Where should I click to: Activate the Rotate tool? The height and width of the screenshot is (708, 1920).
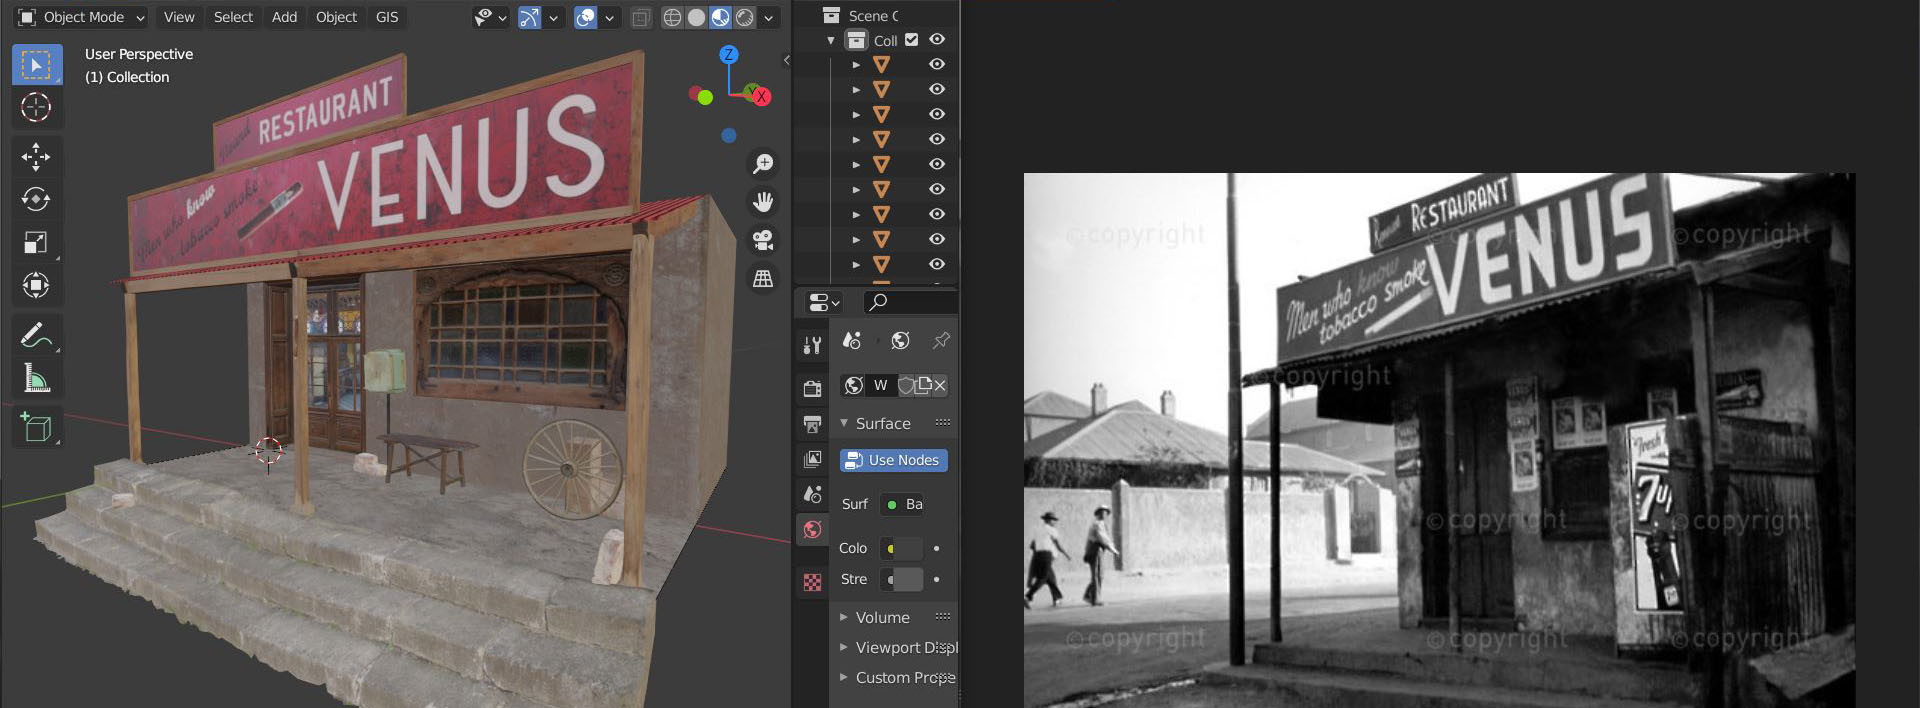pyautogui.click(x=36, y=199)
